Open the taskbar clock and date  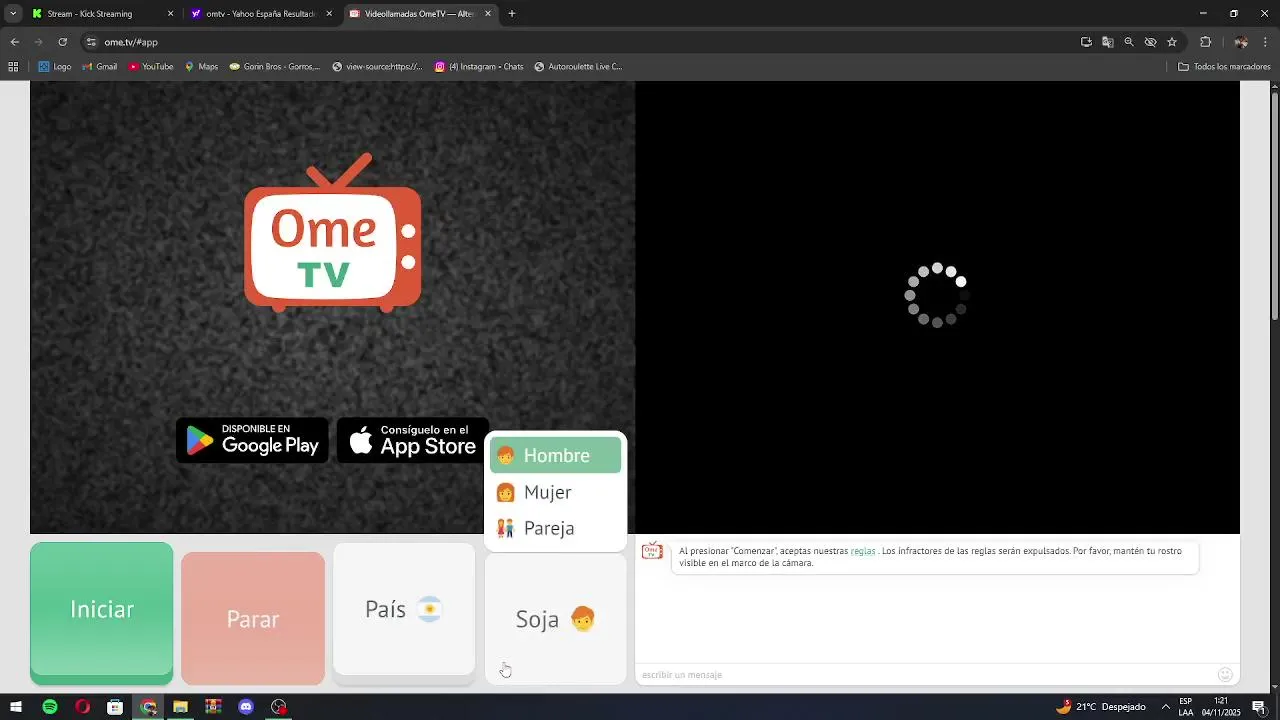tap(1221, 707)
